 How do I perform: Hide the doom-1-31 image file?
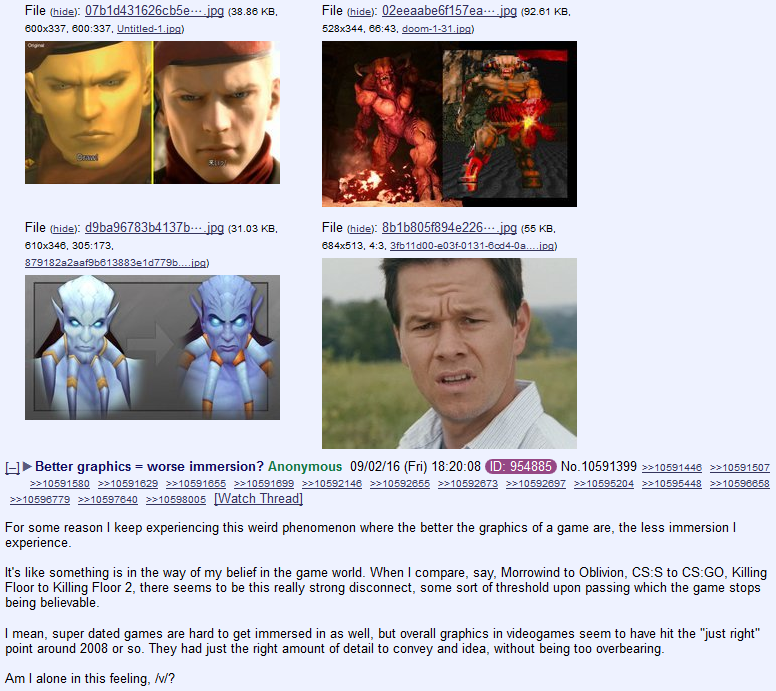pyautogui.click(x=361, y=12)
